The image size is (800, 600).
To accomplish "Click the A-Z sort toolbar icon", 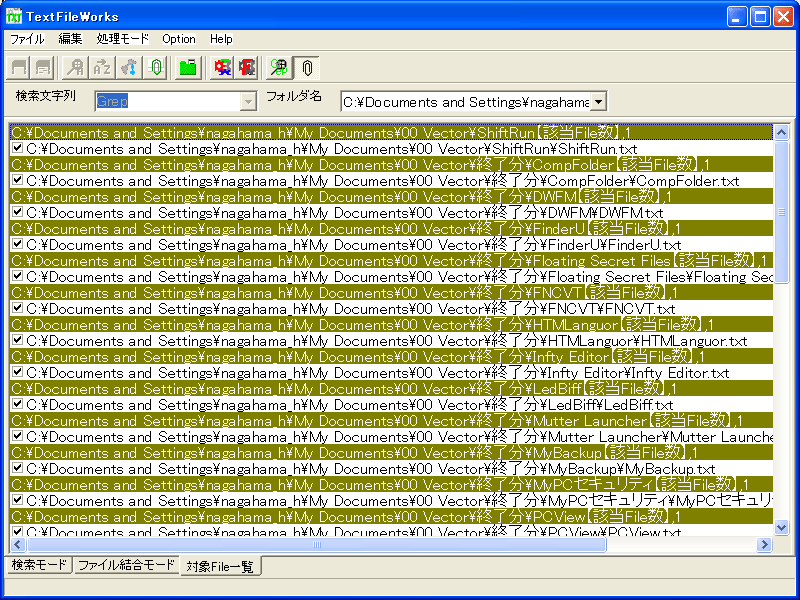I will coord(102,68).
